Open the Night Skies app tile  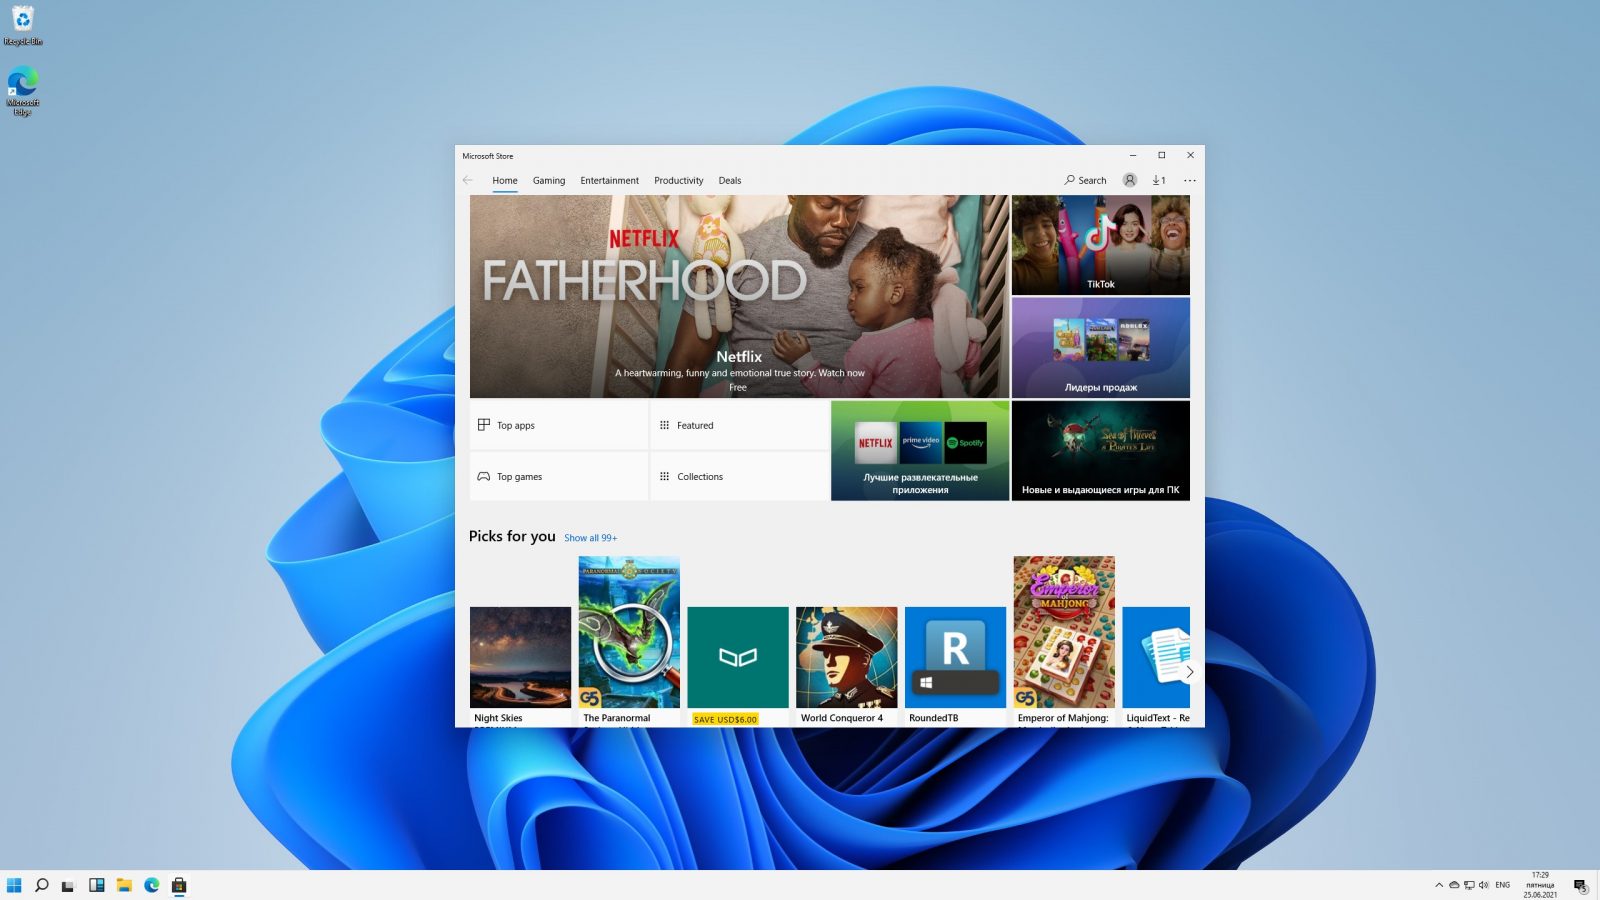pyautogui.click(x=520, y=666)
